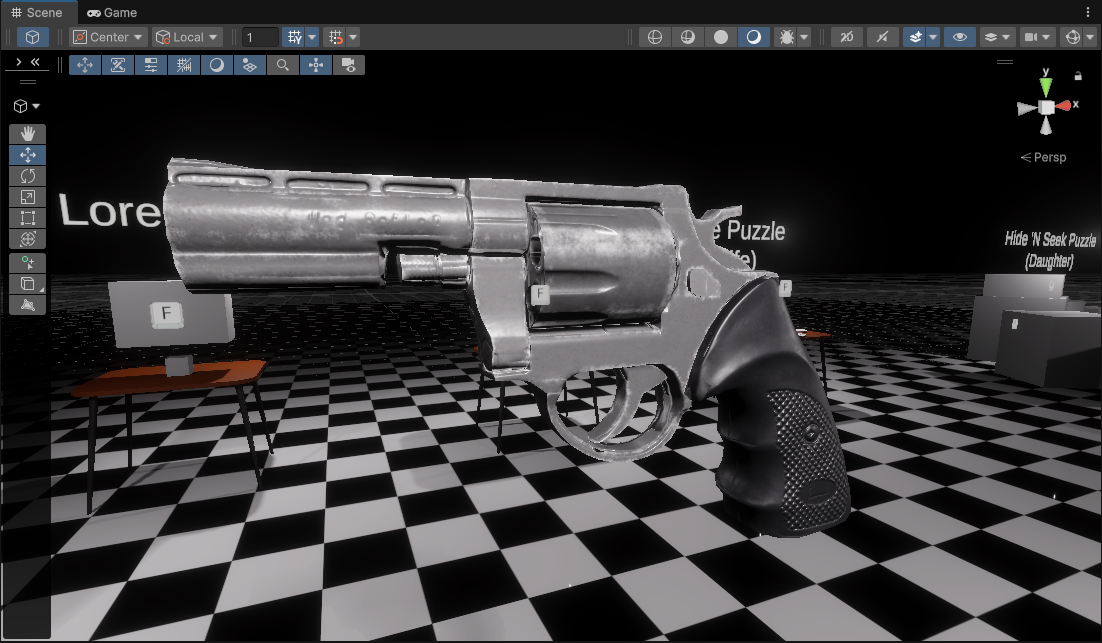Click the red X axis cone on gizmo
Screen dimensions: 1102x643
pos(1063,106)
